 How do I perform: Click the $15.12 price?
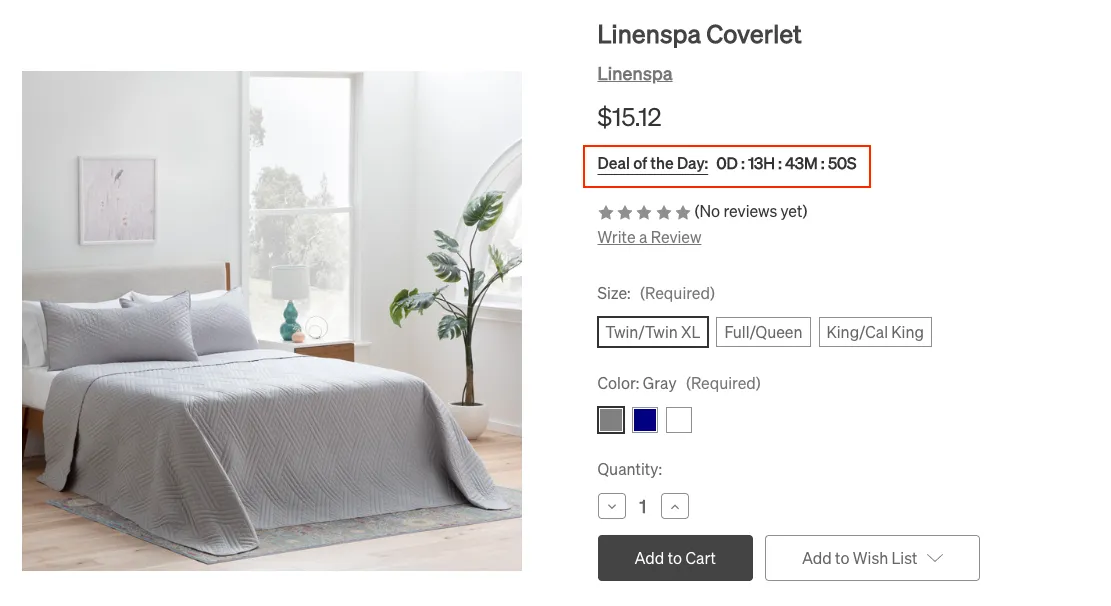[629, 118]
